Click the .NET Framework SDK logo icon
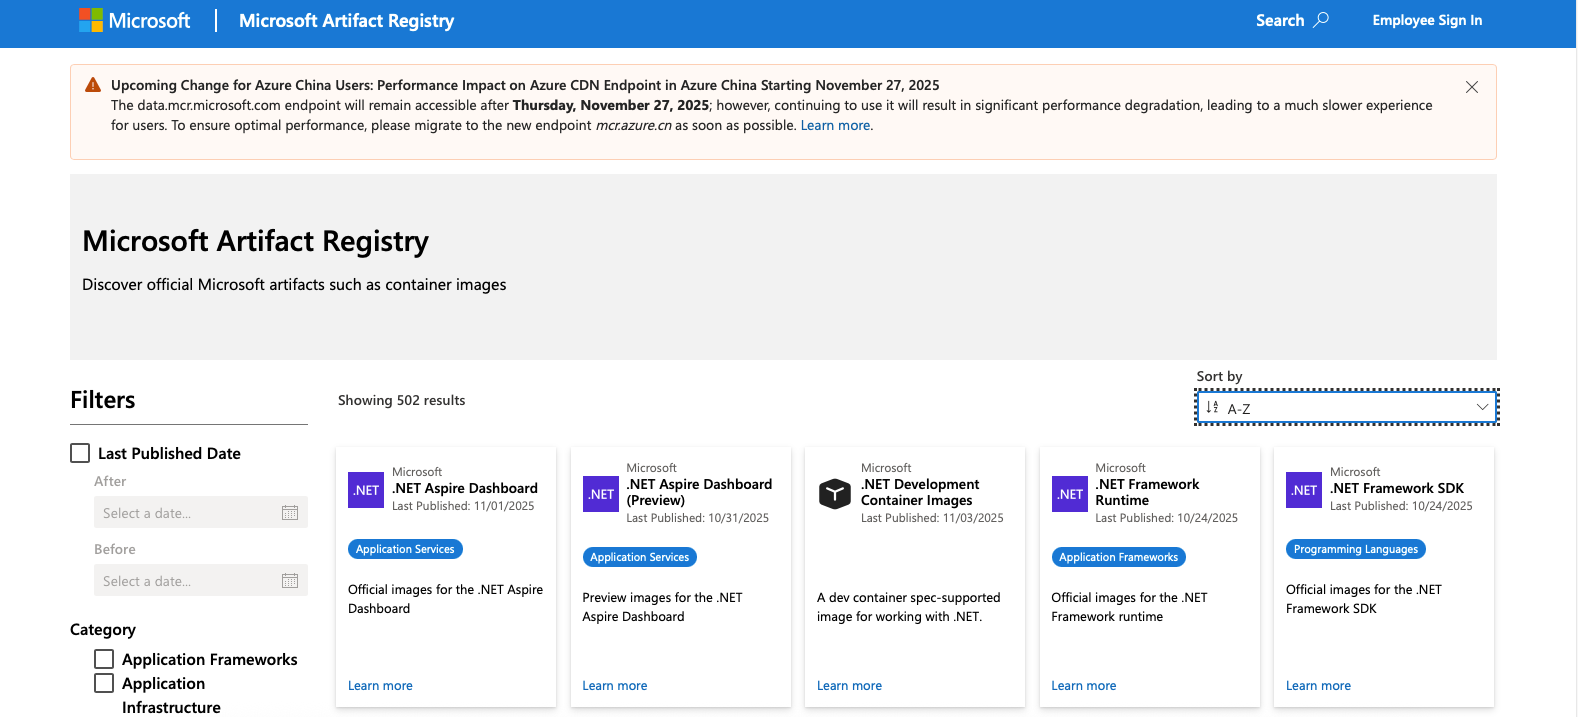Image resolution: width=1578 pixels, height=717 pixels. point(1304,490)
